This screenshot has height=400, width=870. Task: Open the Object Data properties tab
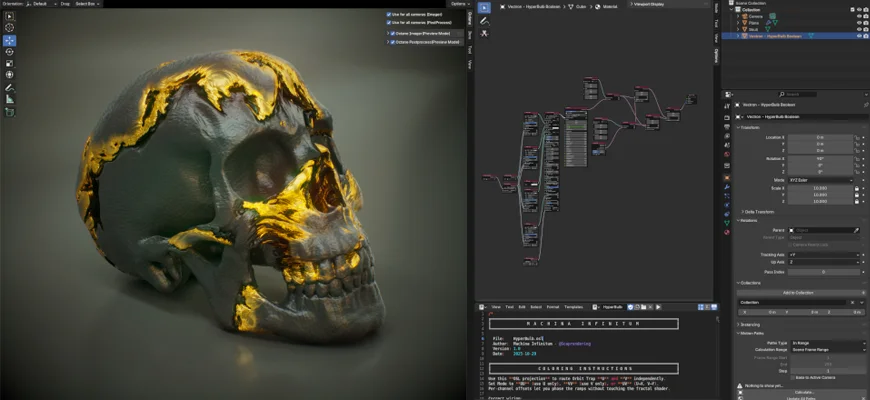[727, 222]
